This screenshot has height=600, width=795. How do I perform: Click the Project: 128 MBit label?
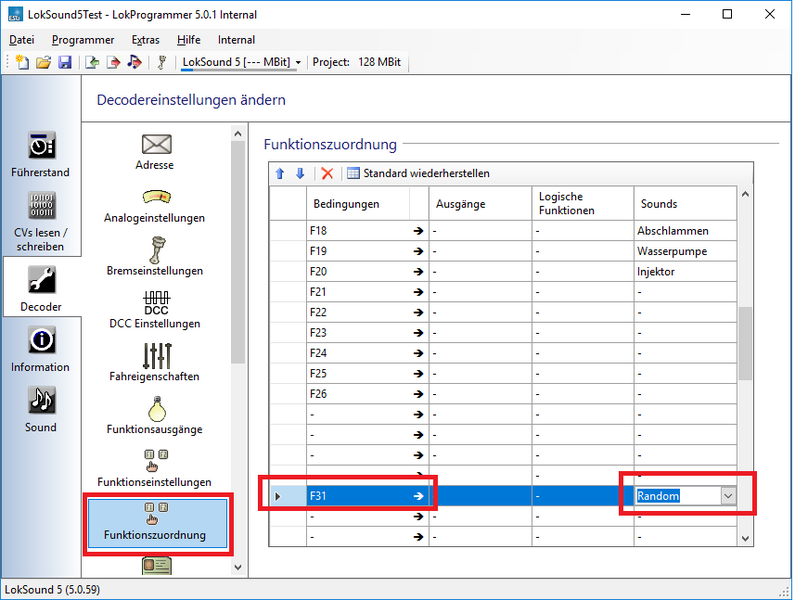(356, 62)
